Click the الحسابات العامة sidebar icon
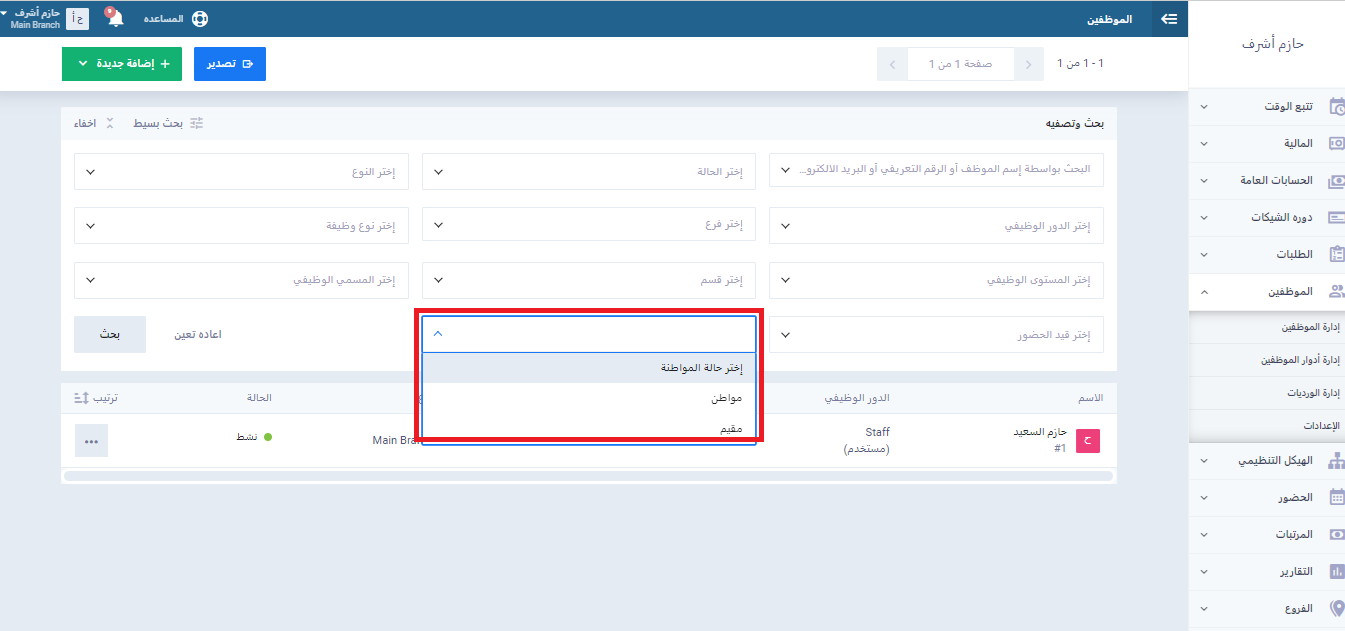Viewport: 1345px width, 631px height. tap(1336, 180)
